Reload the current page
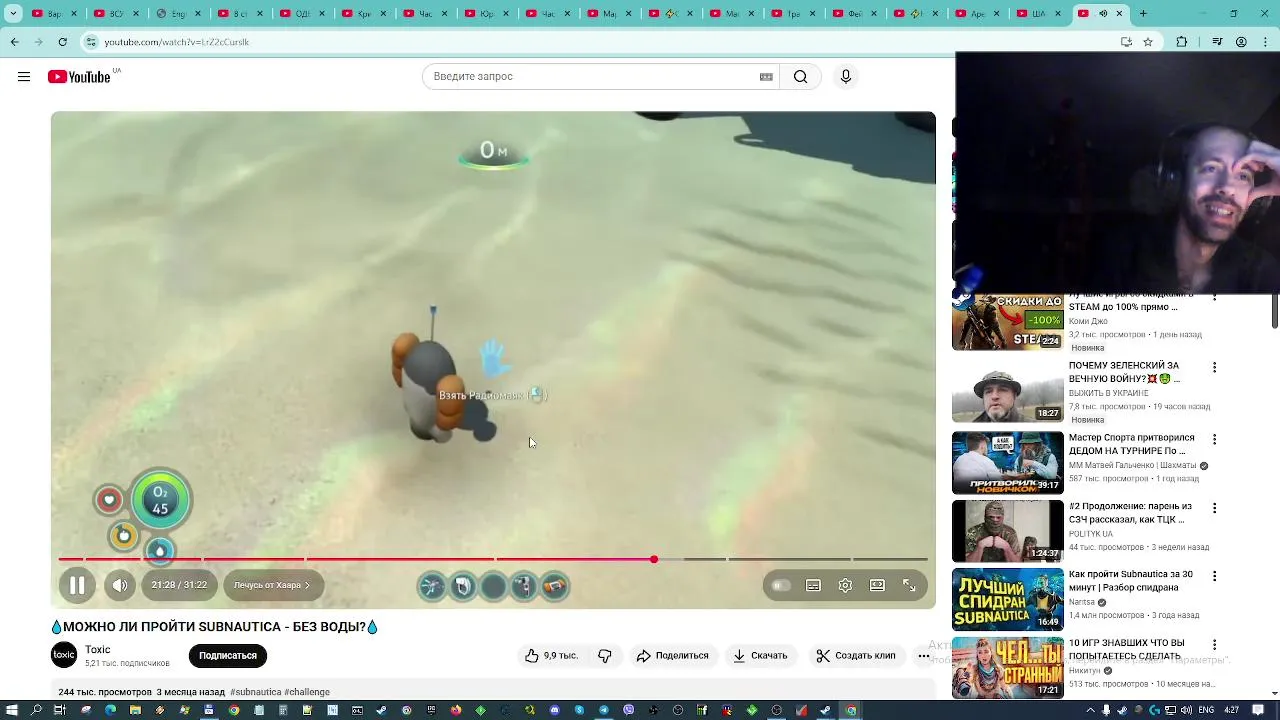The height and width of the screenshot is (720, 1280). pos(62,42)
